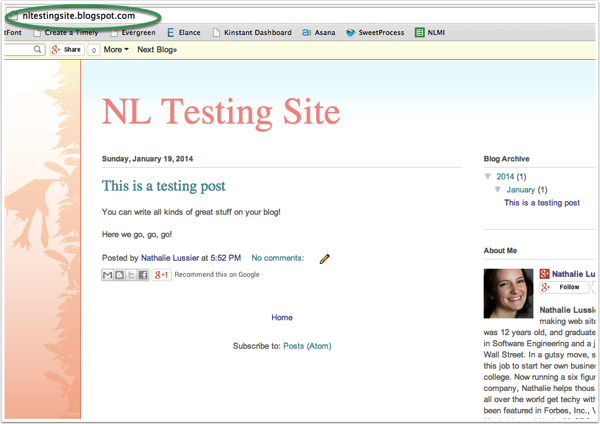Click text 'Here we go, go, go!'
Image resolution: width=600 pixels, height=424 pixels.
pos(137,234)
